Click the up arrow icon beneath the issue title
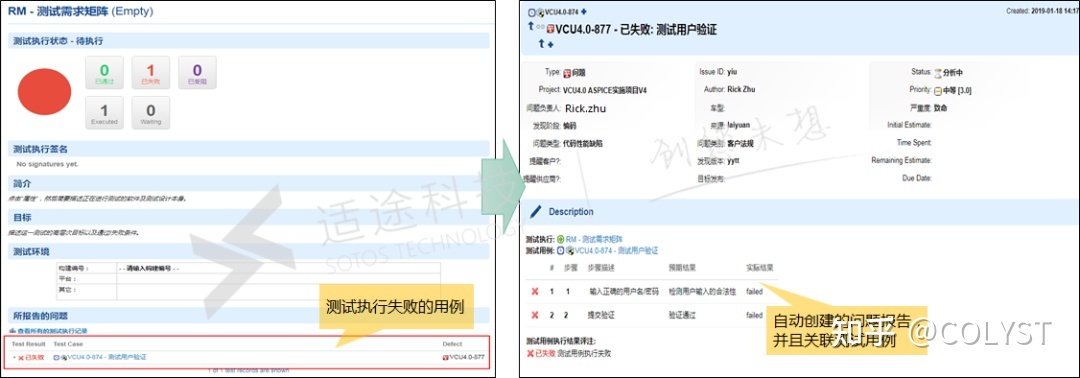 coord(541,43)
